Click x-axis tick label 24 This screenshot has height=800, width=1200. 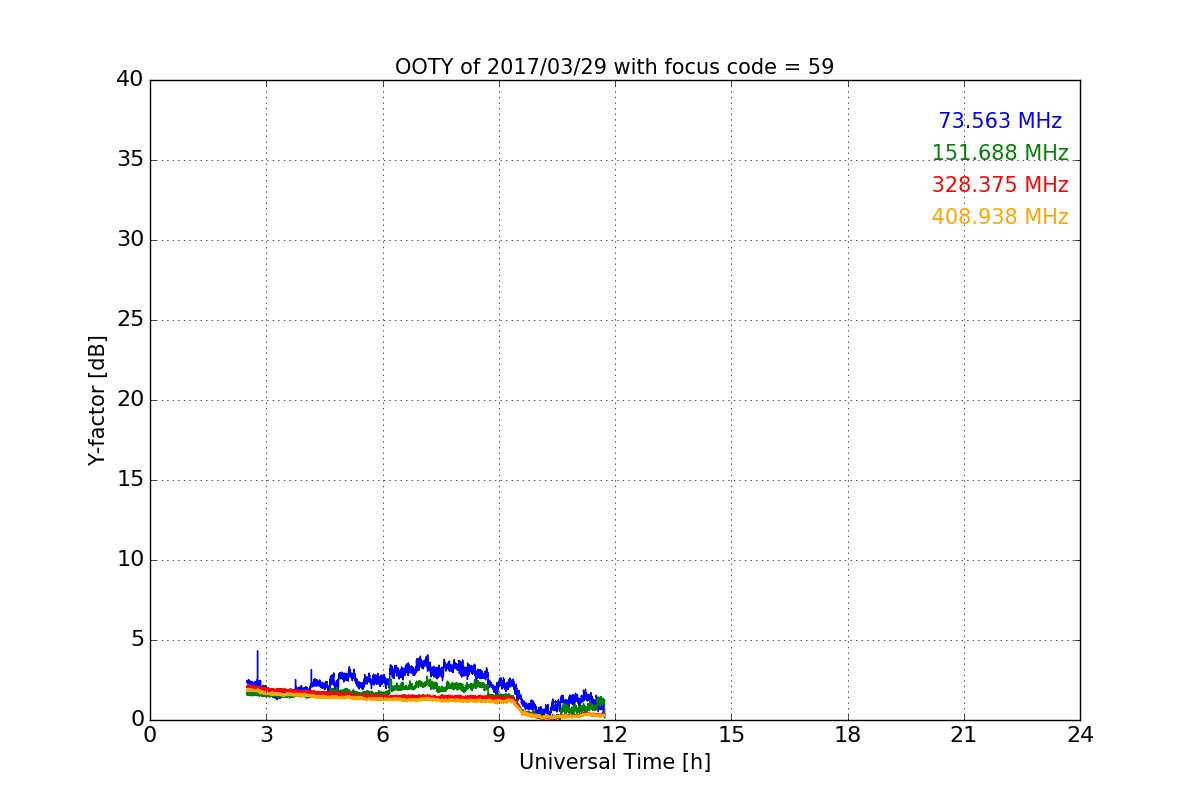(1080, 734)
